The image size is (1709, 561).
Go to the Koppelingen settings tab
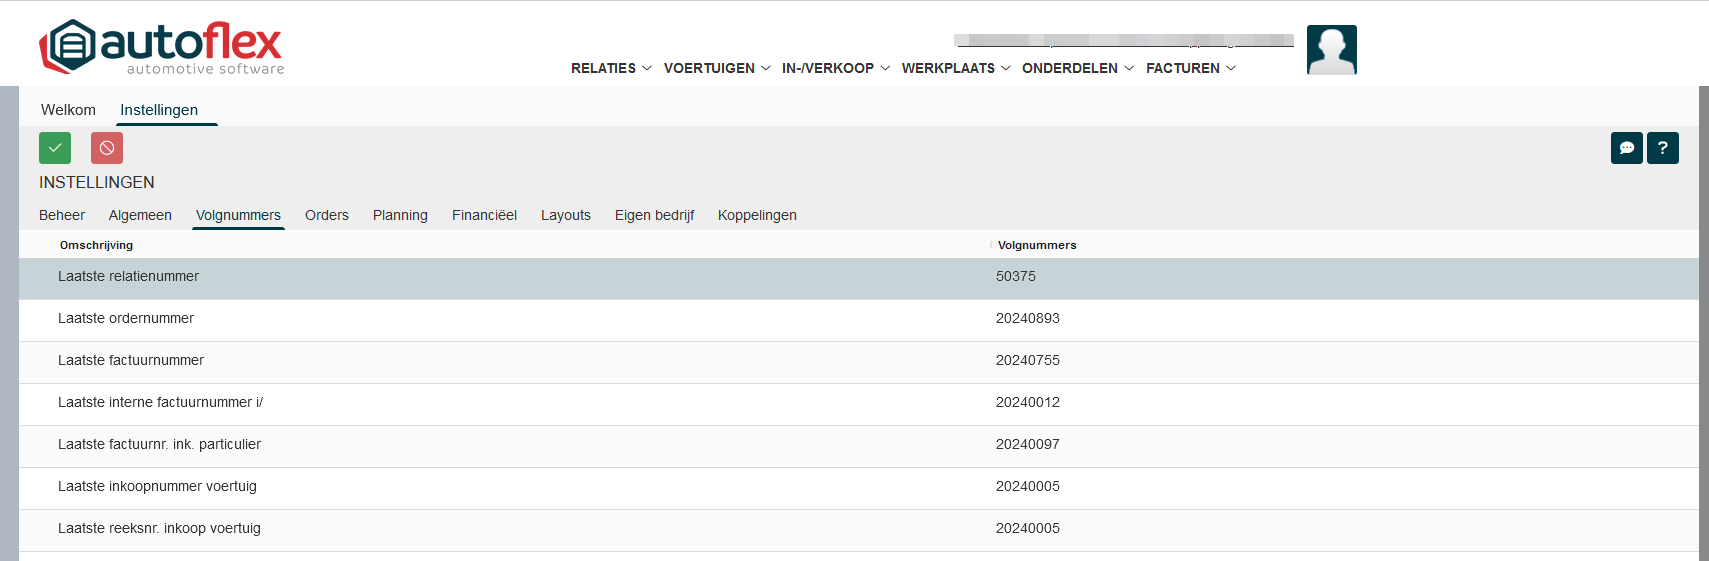pyautogui.click(x=757, y=215)
